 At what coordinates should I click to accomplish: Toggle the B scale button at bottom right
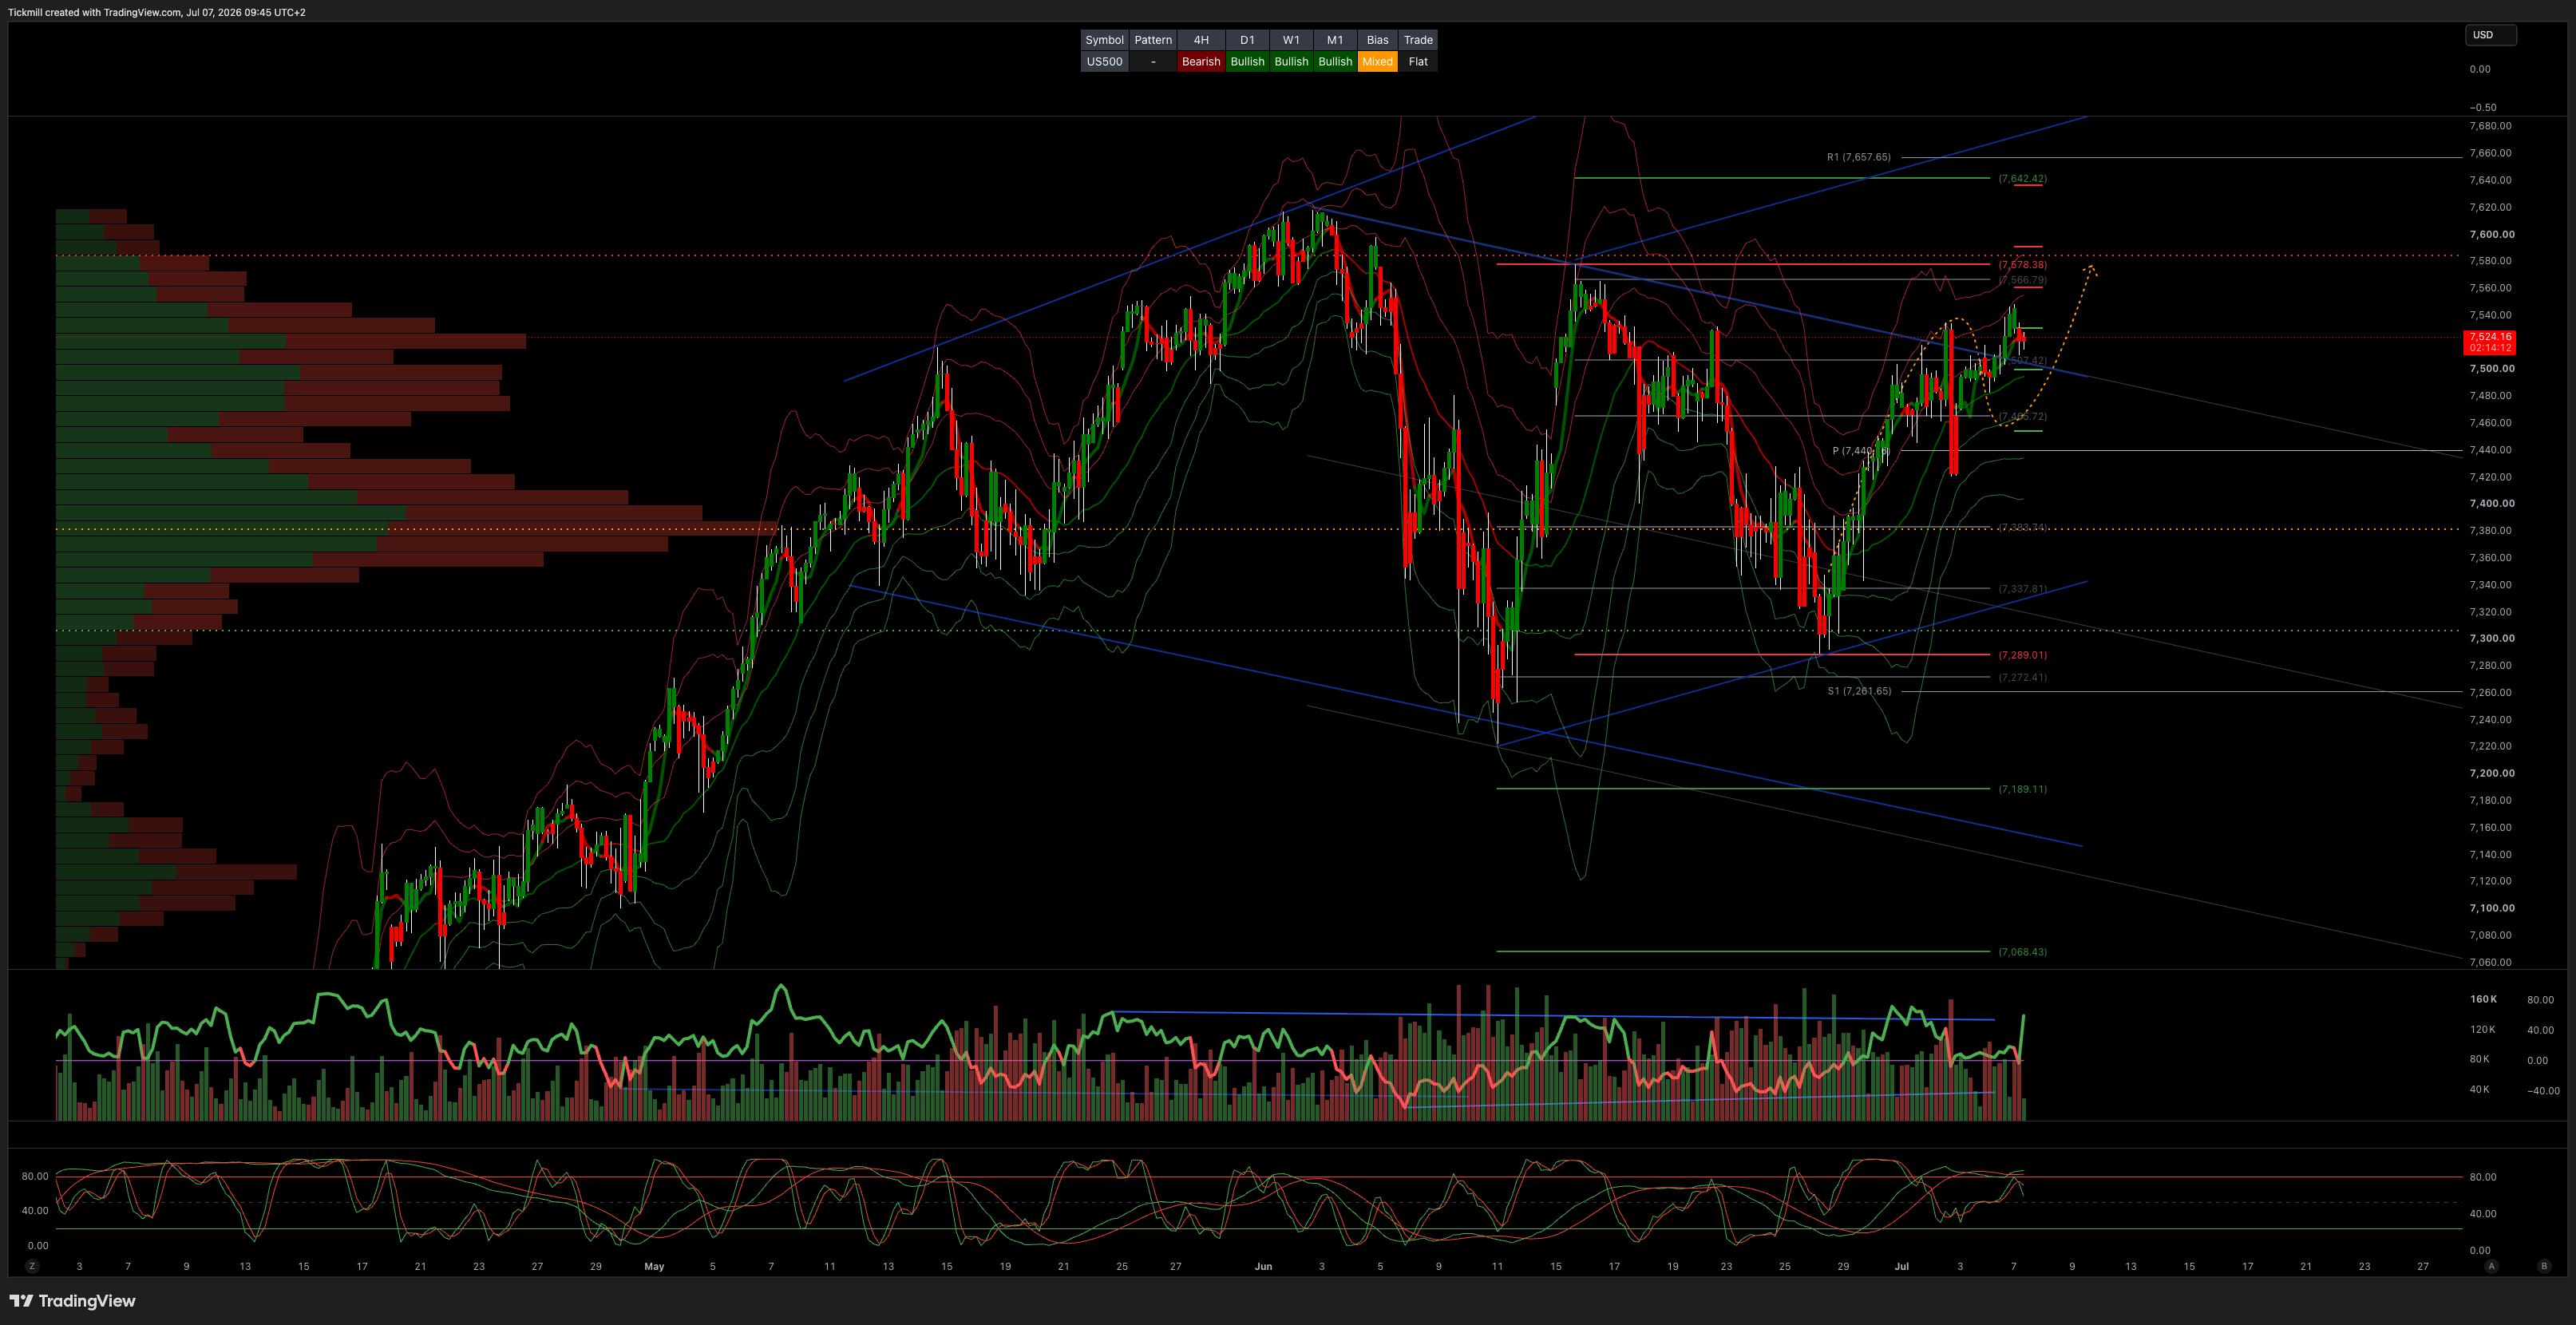click(x=2544, y=1266)
